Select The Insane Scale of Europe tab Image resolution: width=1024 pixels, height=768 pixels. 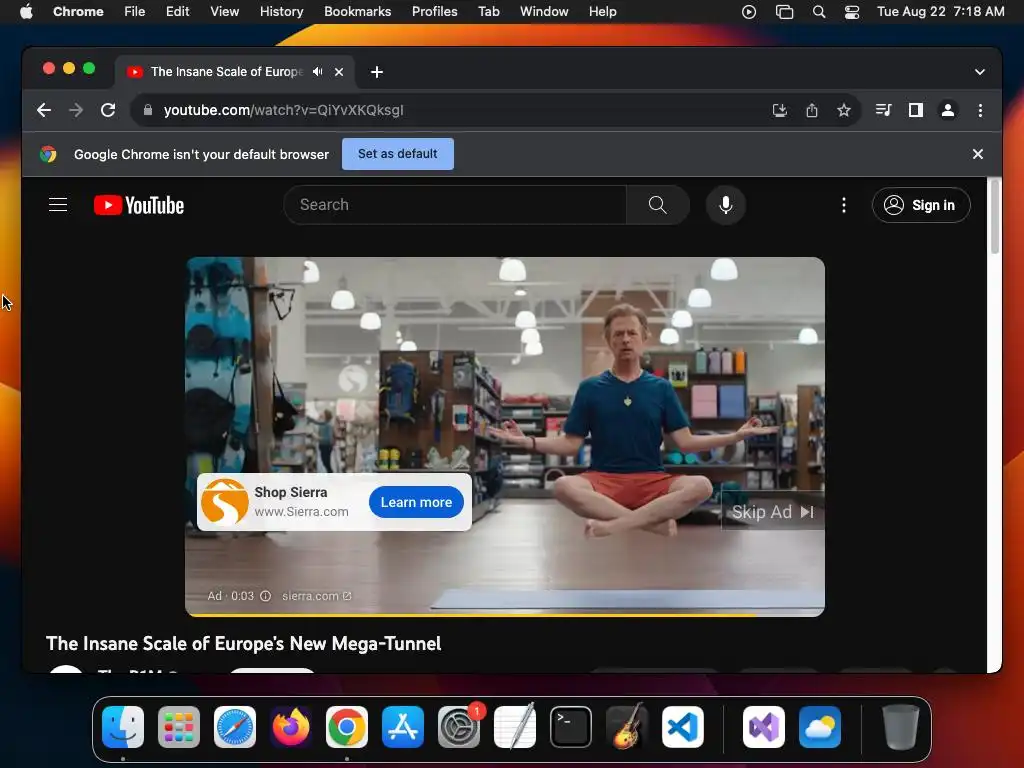(x=227, y=72)
